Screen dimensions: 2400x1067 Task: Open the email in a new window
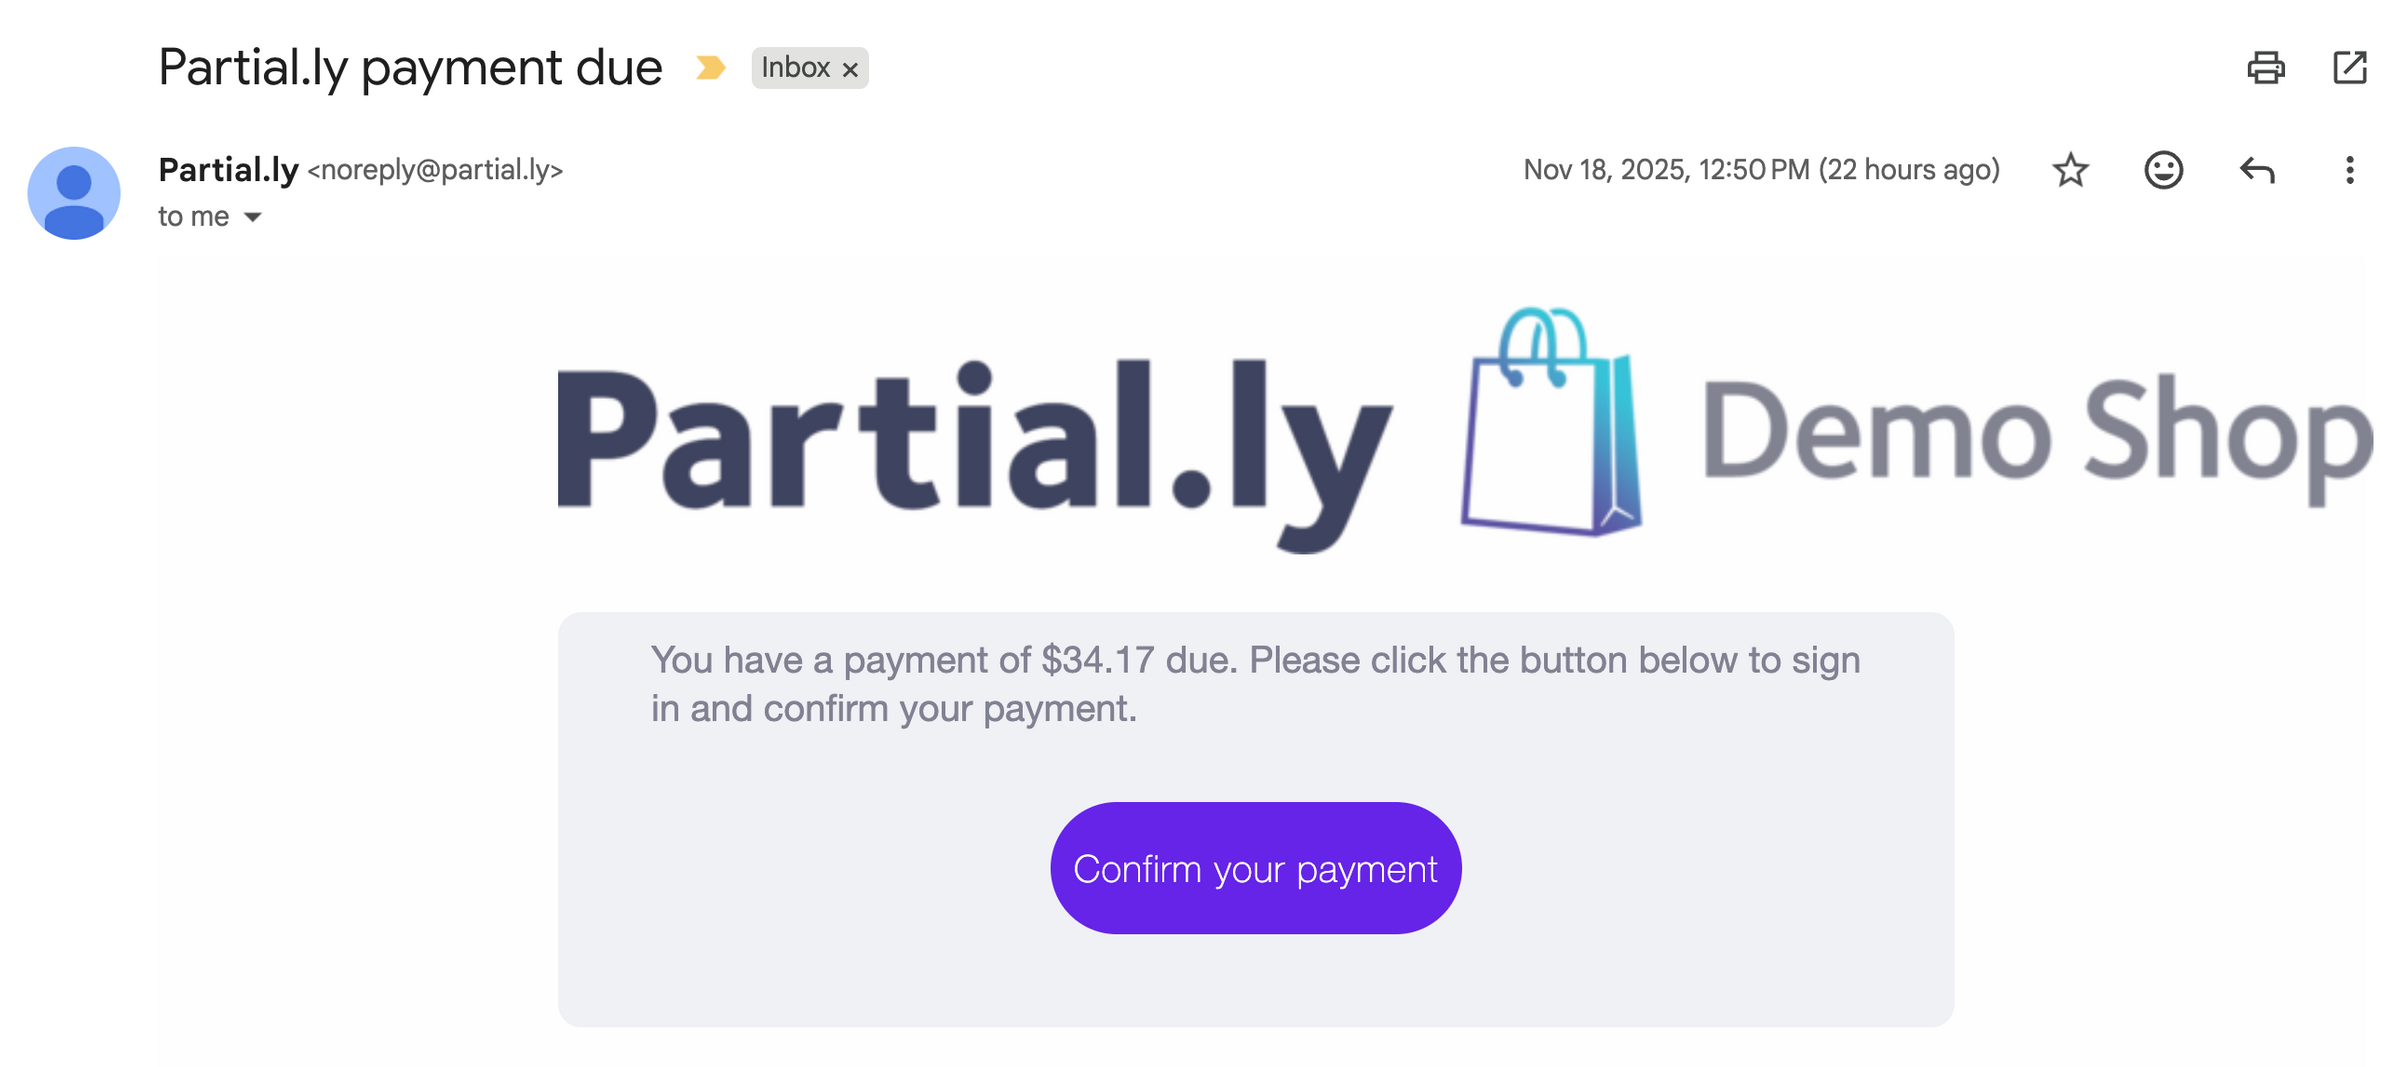pos(2349,68)
